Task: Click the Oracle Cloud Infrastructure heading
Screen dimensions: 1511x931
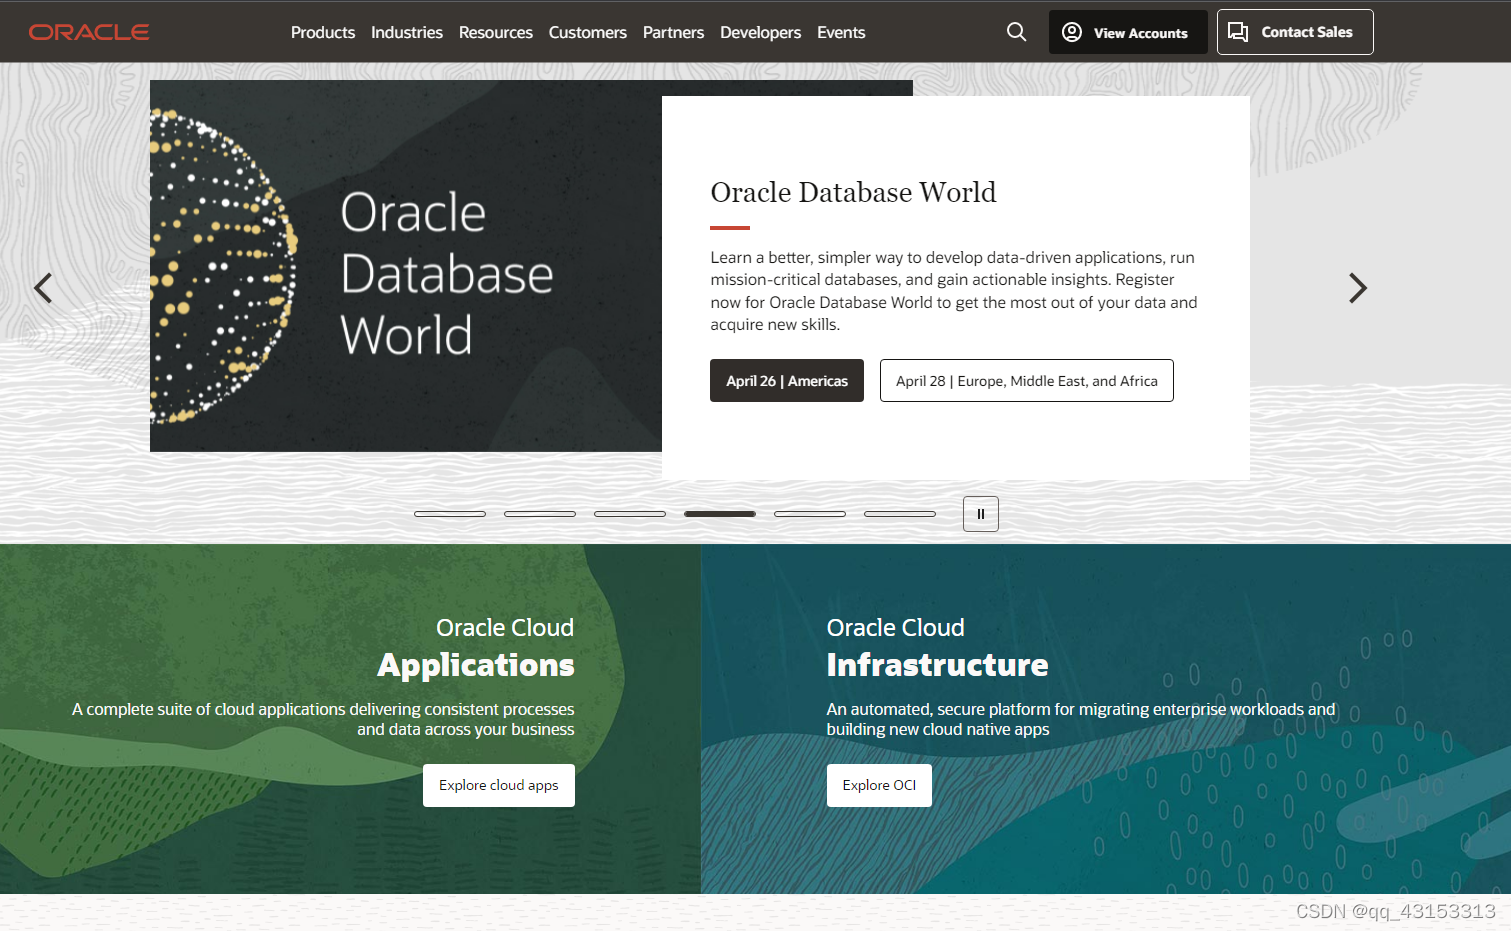Action: [937, 647]
